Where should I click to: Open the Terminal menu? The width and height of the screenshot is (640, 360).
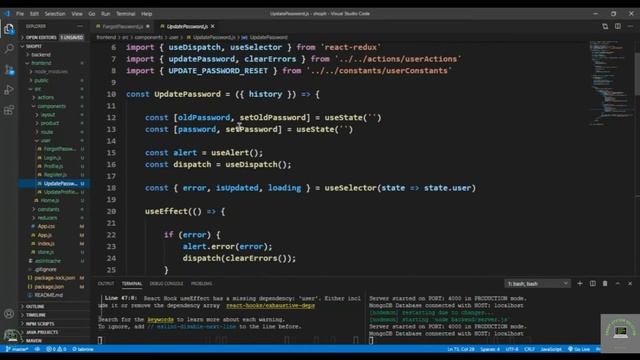(126, 14)
